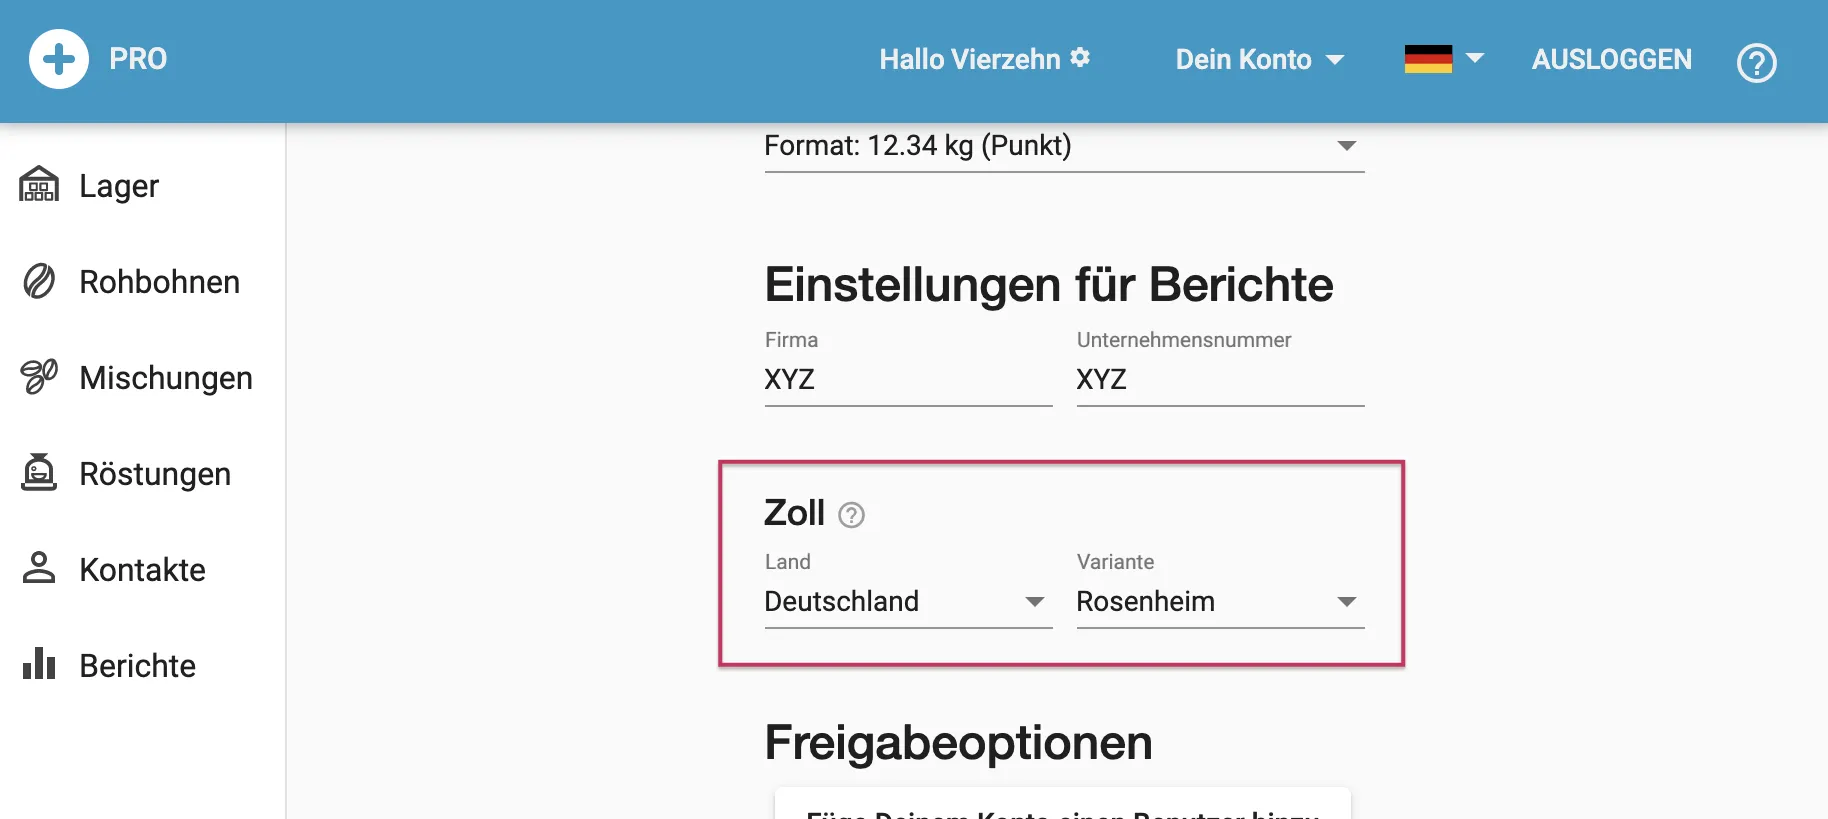The height and width of the screenshot is (819, 1828).
Task: Click the plus logo icon in header
Action: (x=59, y=59)
